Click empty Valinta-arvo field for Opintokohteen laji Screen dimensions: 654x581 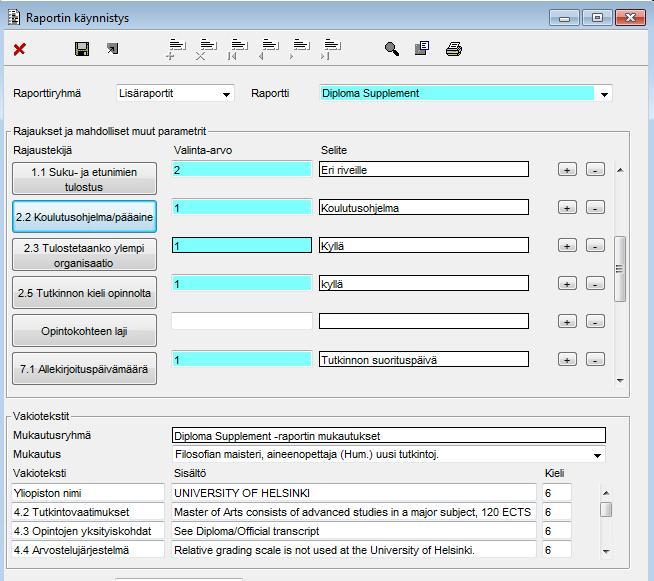click(242, 322)
